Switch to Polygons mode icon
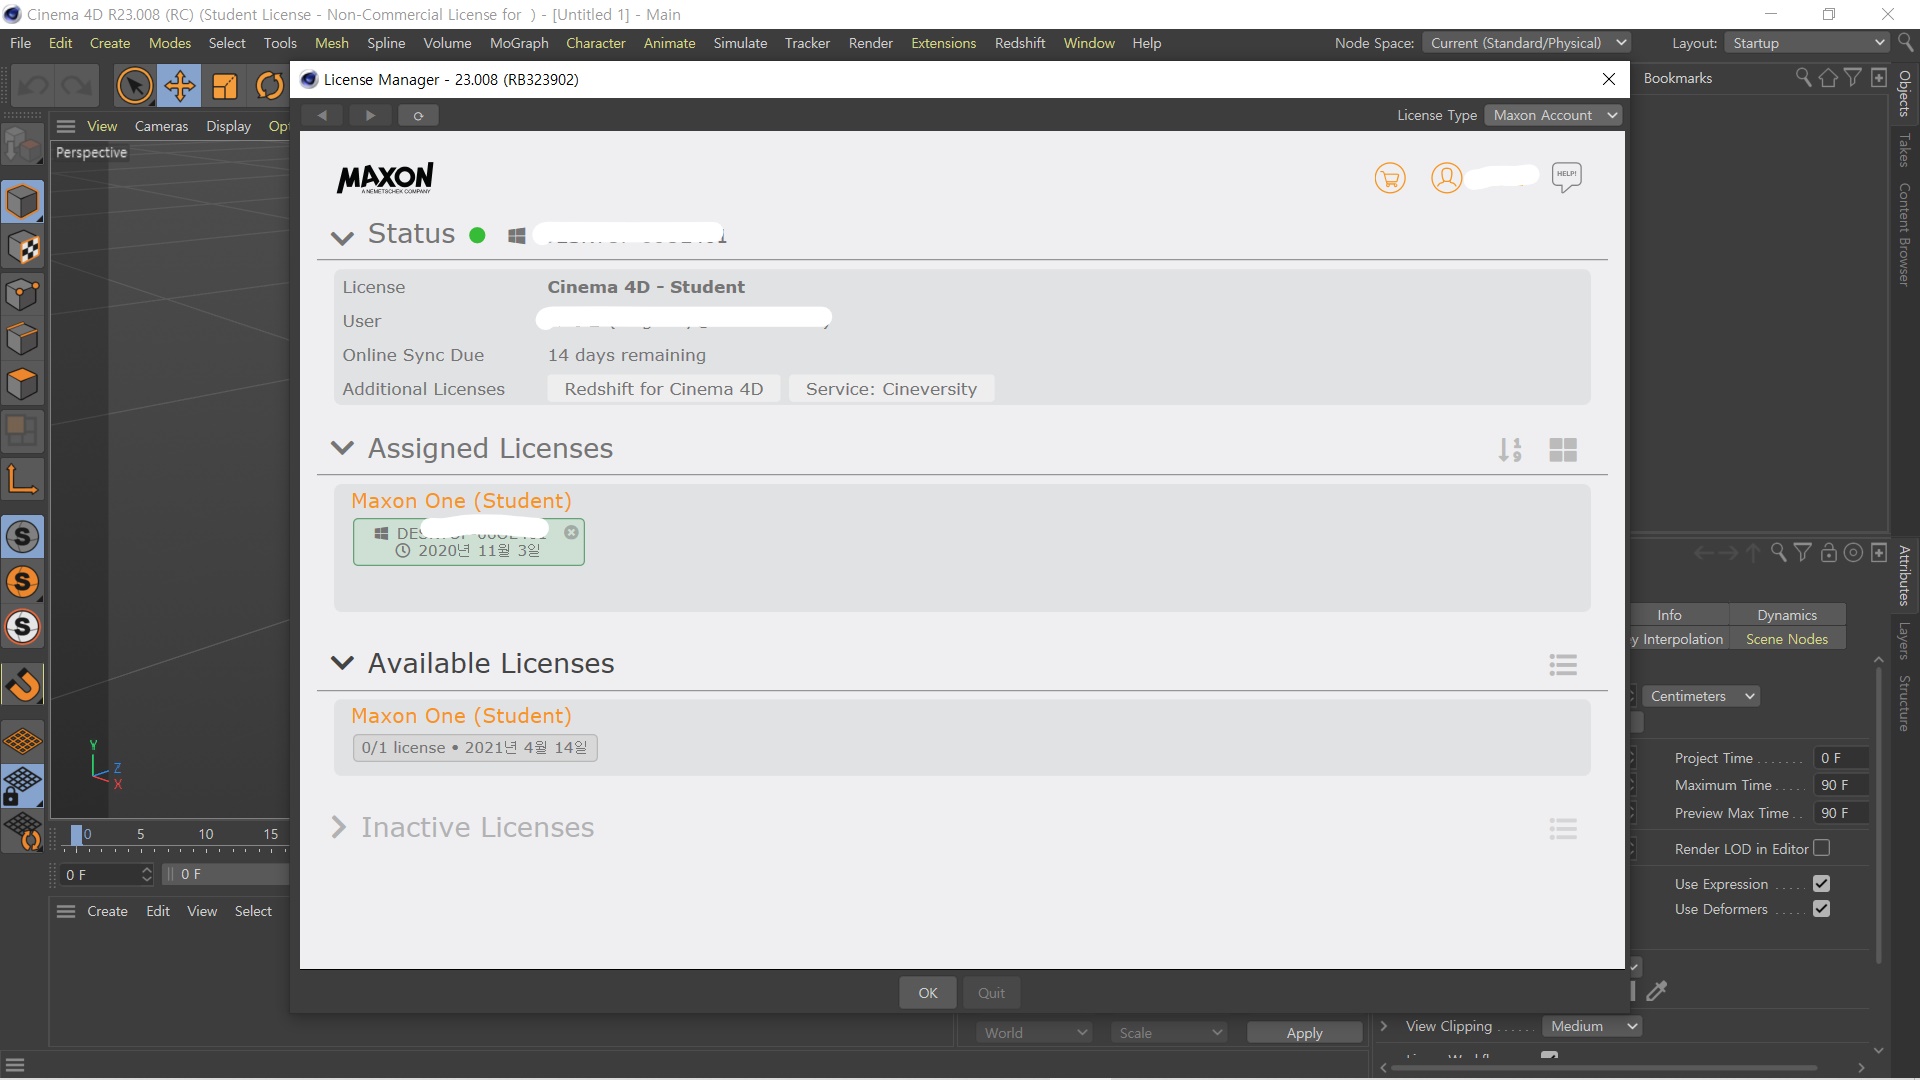 click(22, 384)
